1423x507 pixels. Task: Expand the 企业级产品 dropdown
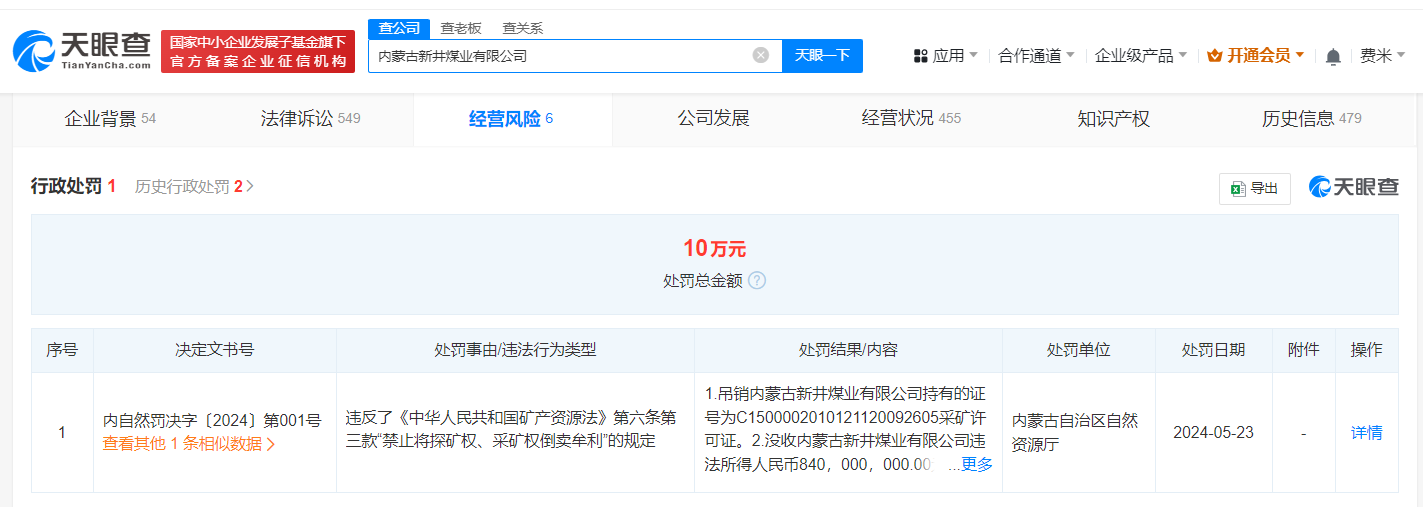(1140, 56)
